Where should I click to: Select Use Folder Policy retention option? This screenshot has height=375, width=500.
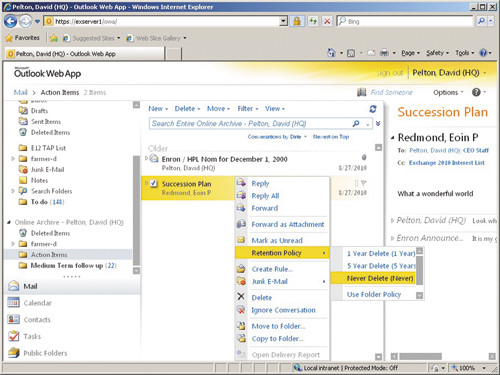(x=374, y=294)
